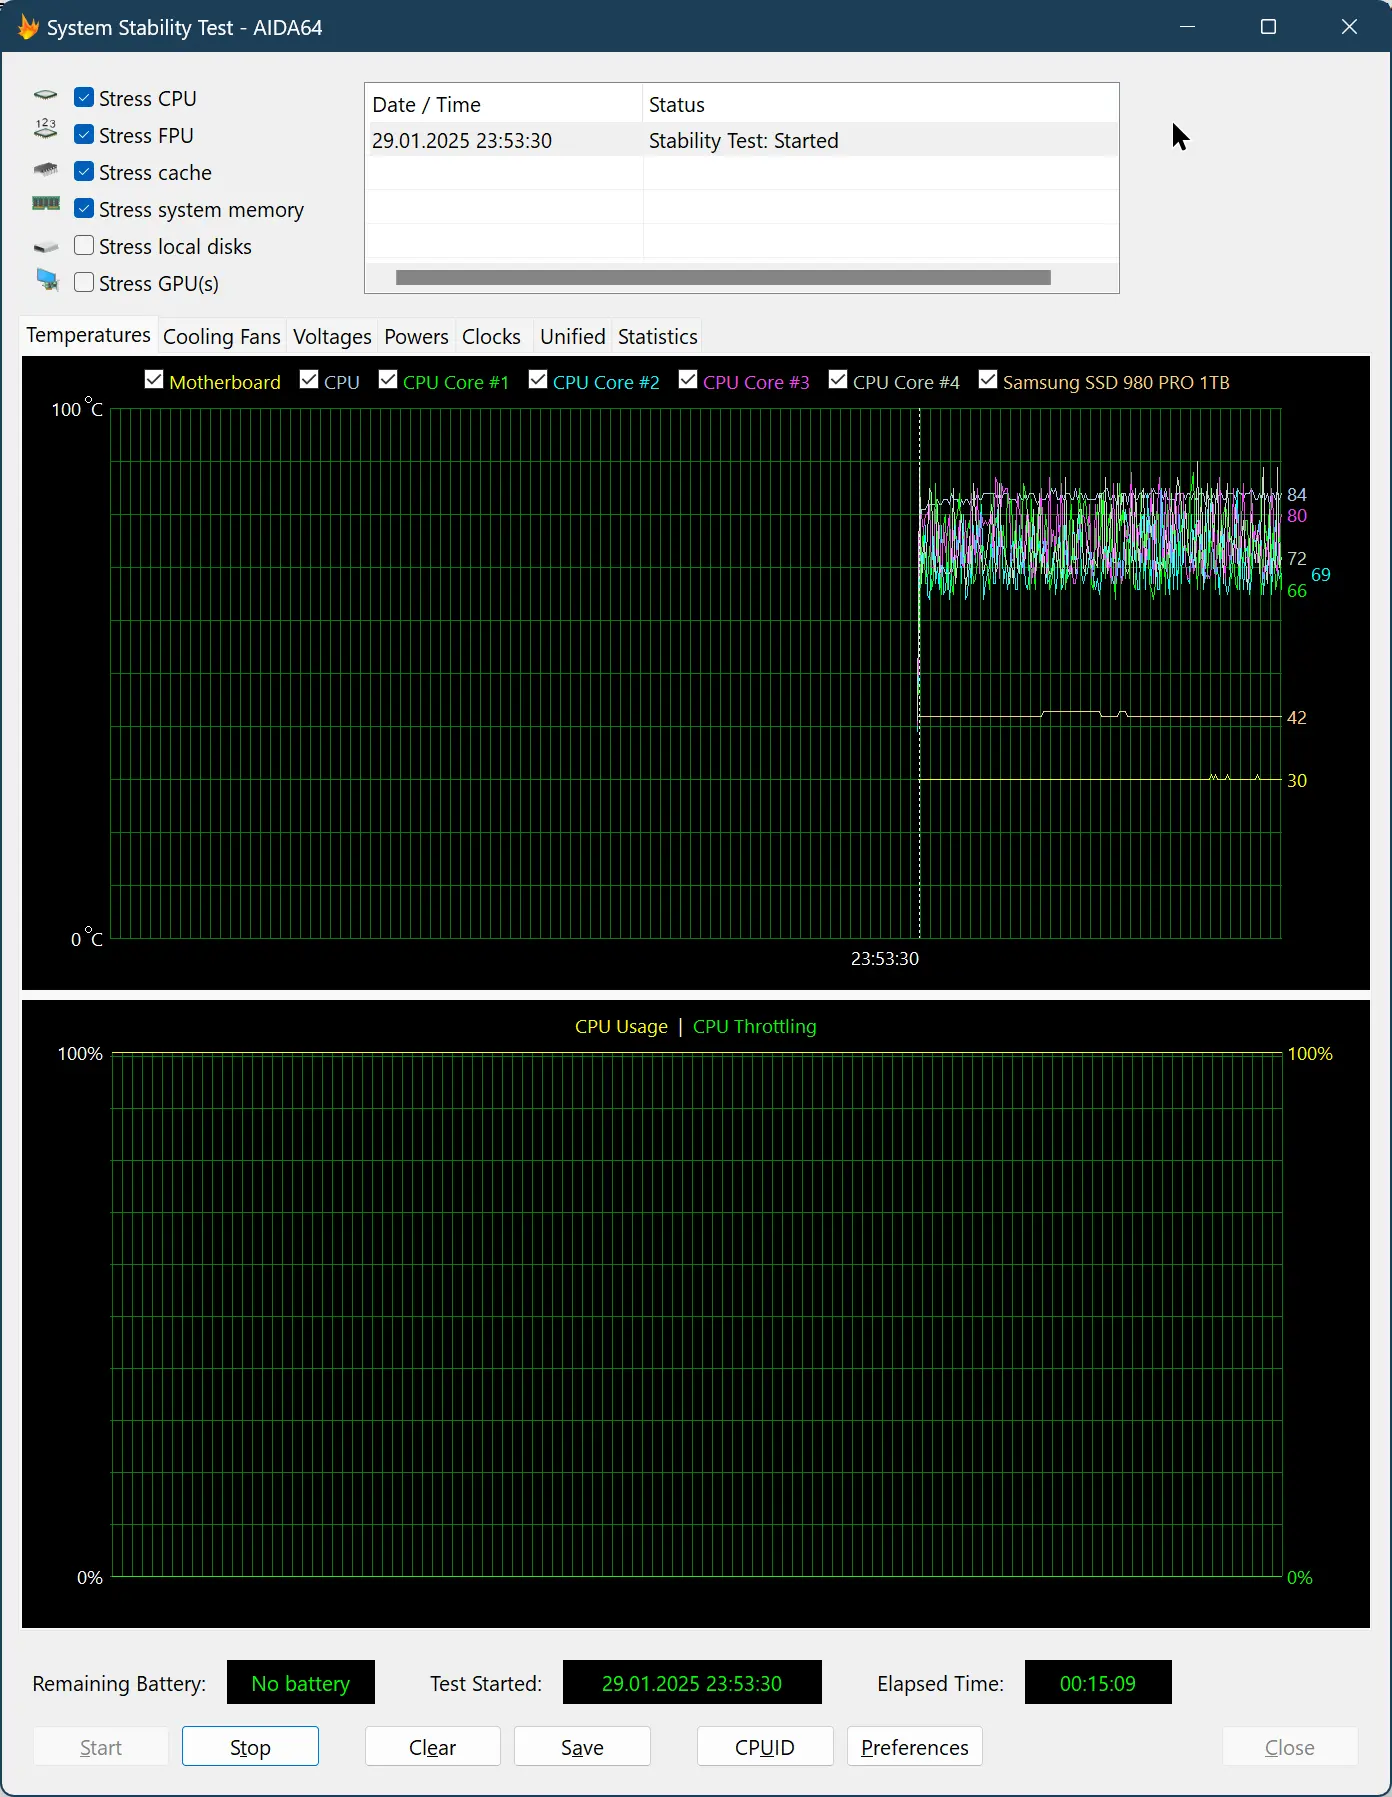Toggle the CPU temperature graph checkbox
The width and height of the screenshot is (1392, 1797).
(309, 380)
